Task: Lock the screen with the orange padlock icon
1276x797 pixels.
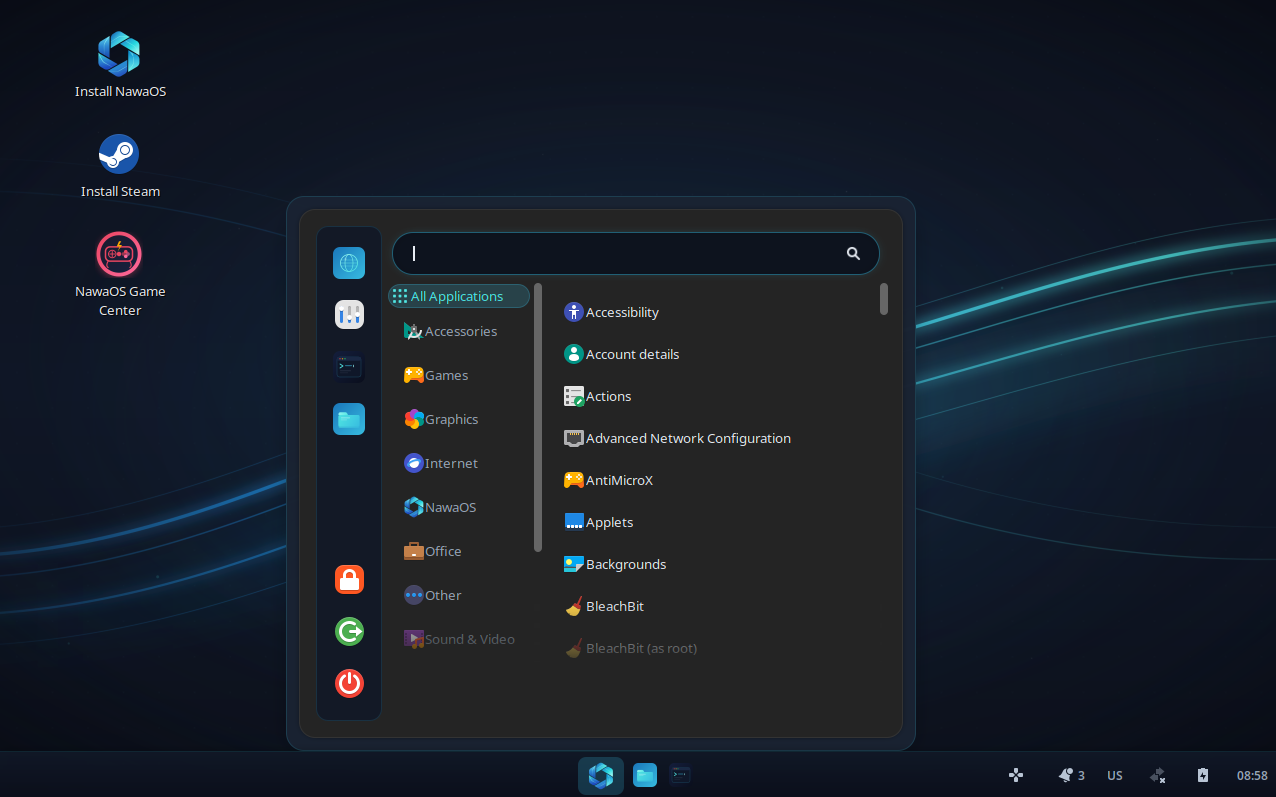Action: (349, 579)
